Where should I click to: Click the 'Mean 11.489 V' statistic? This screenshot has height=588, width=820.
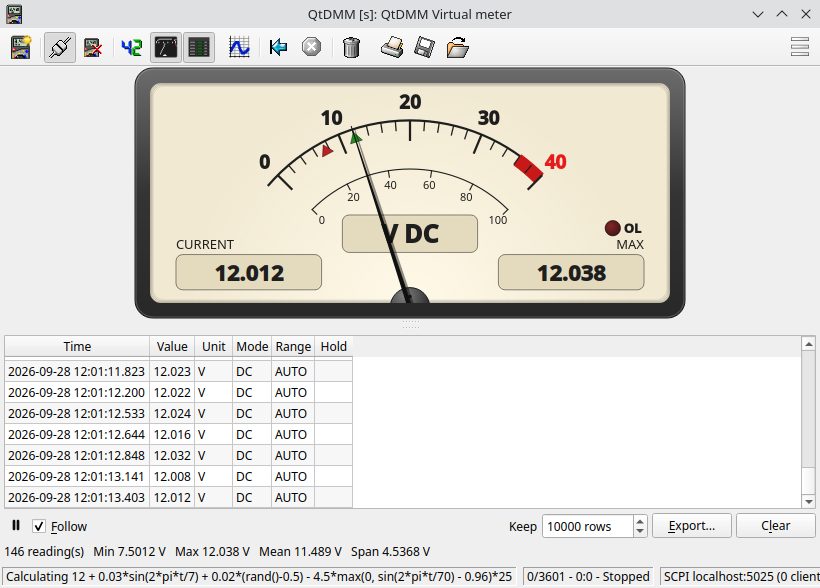[300, 551]
